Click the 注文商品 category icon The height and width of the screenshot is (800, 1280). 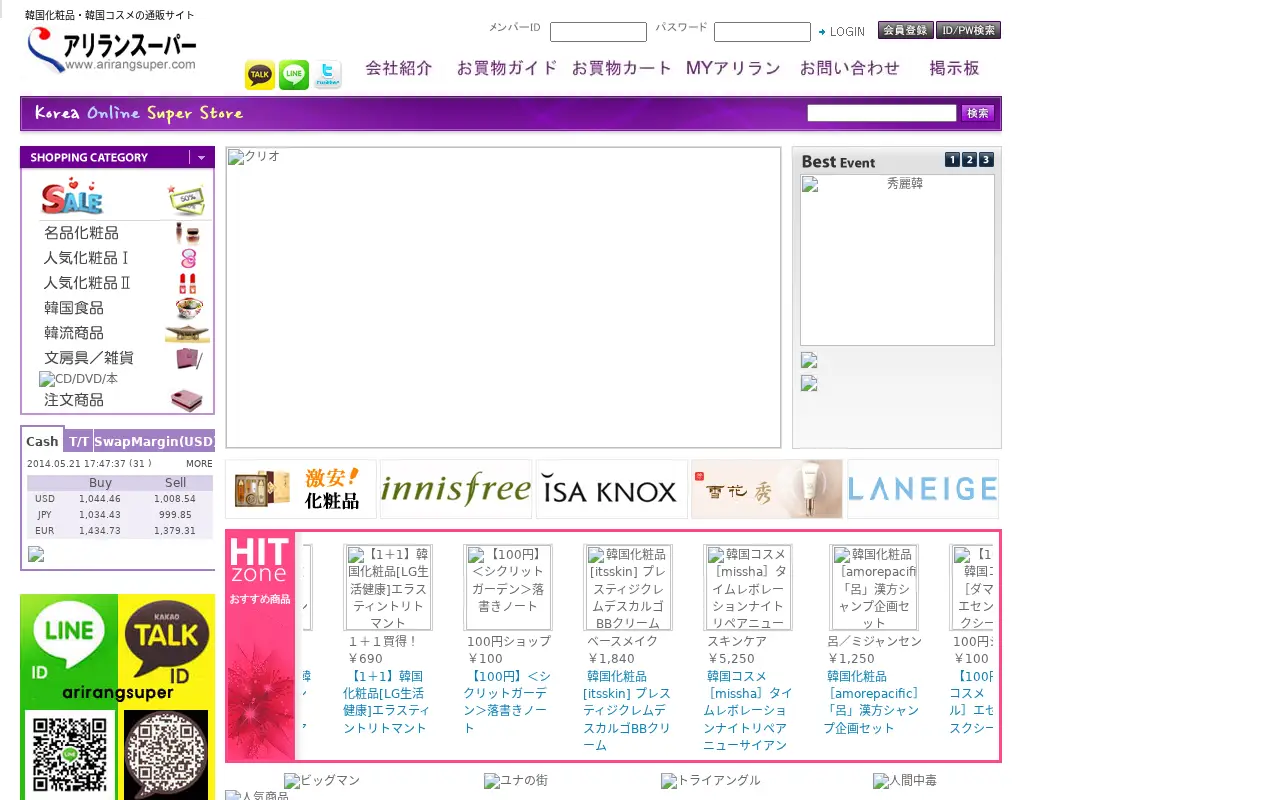coord(187,400)
